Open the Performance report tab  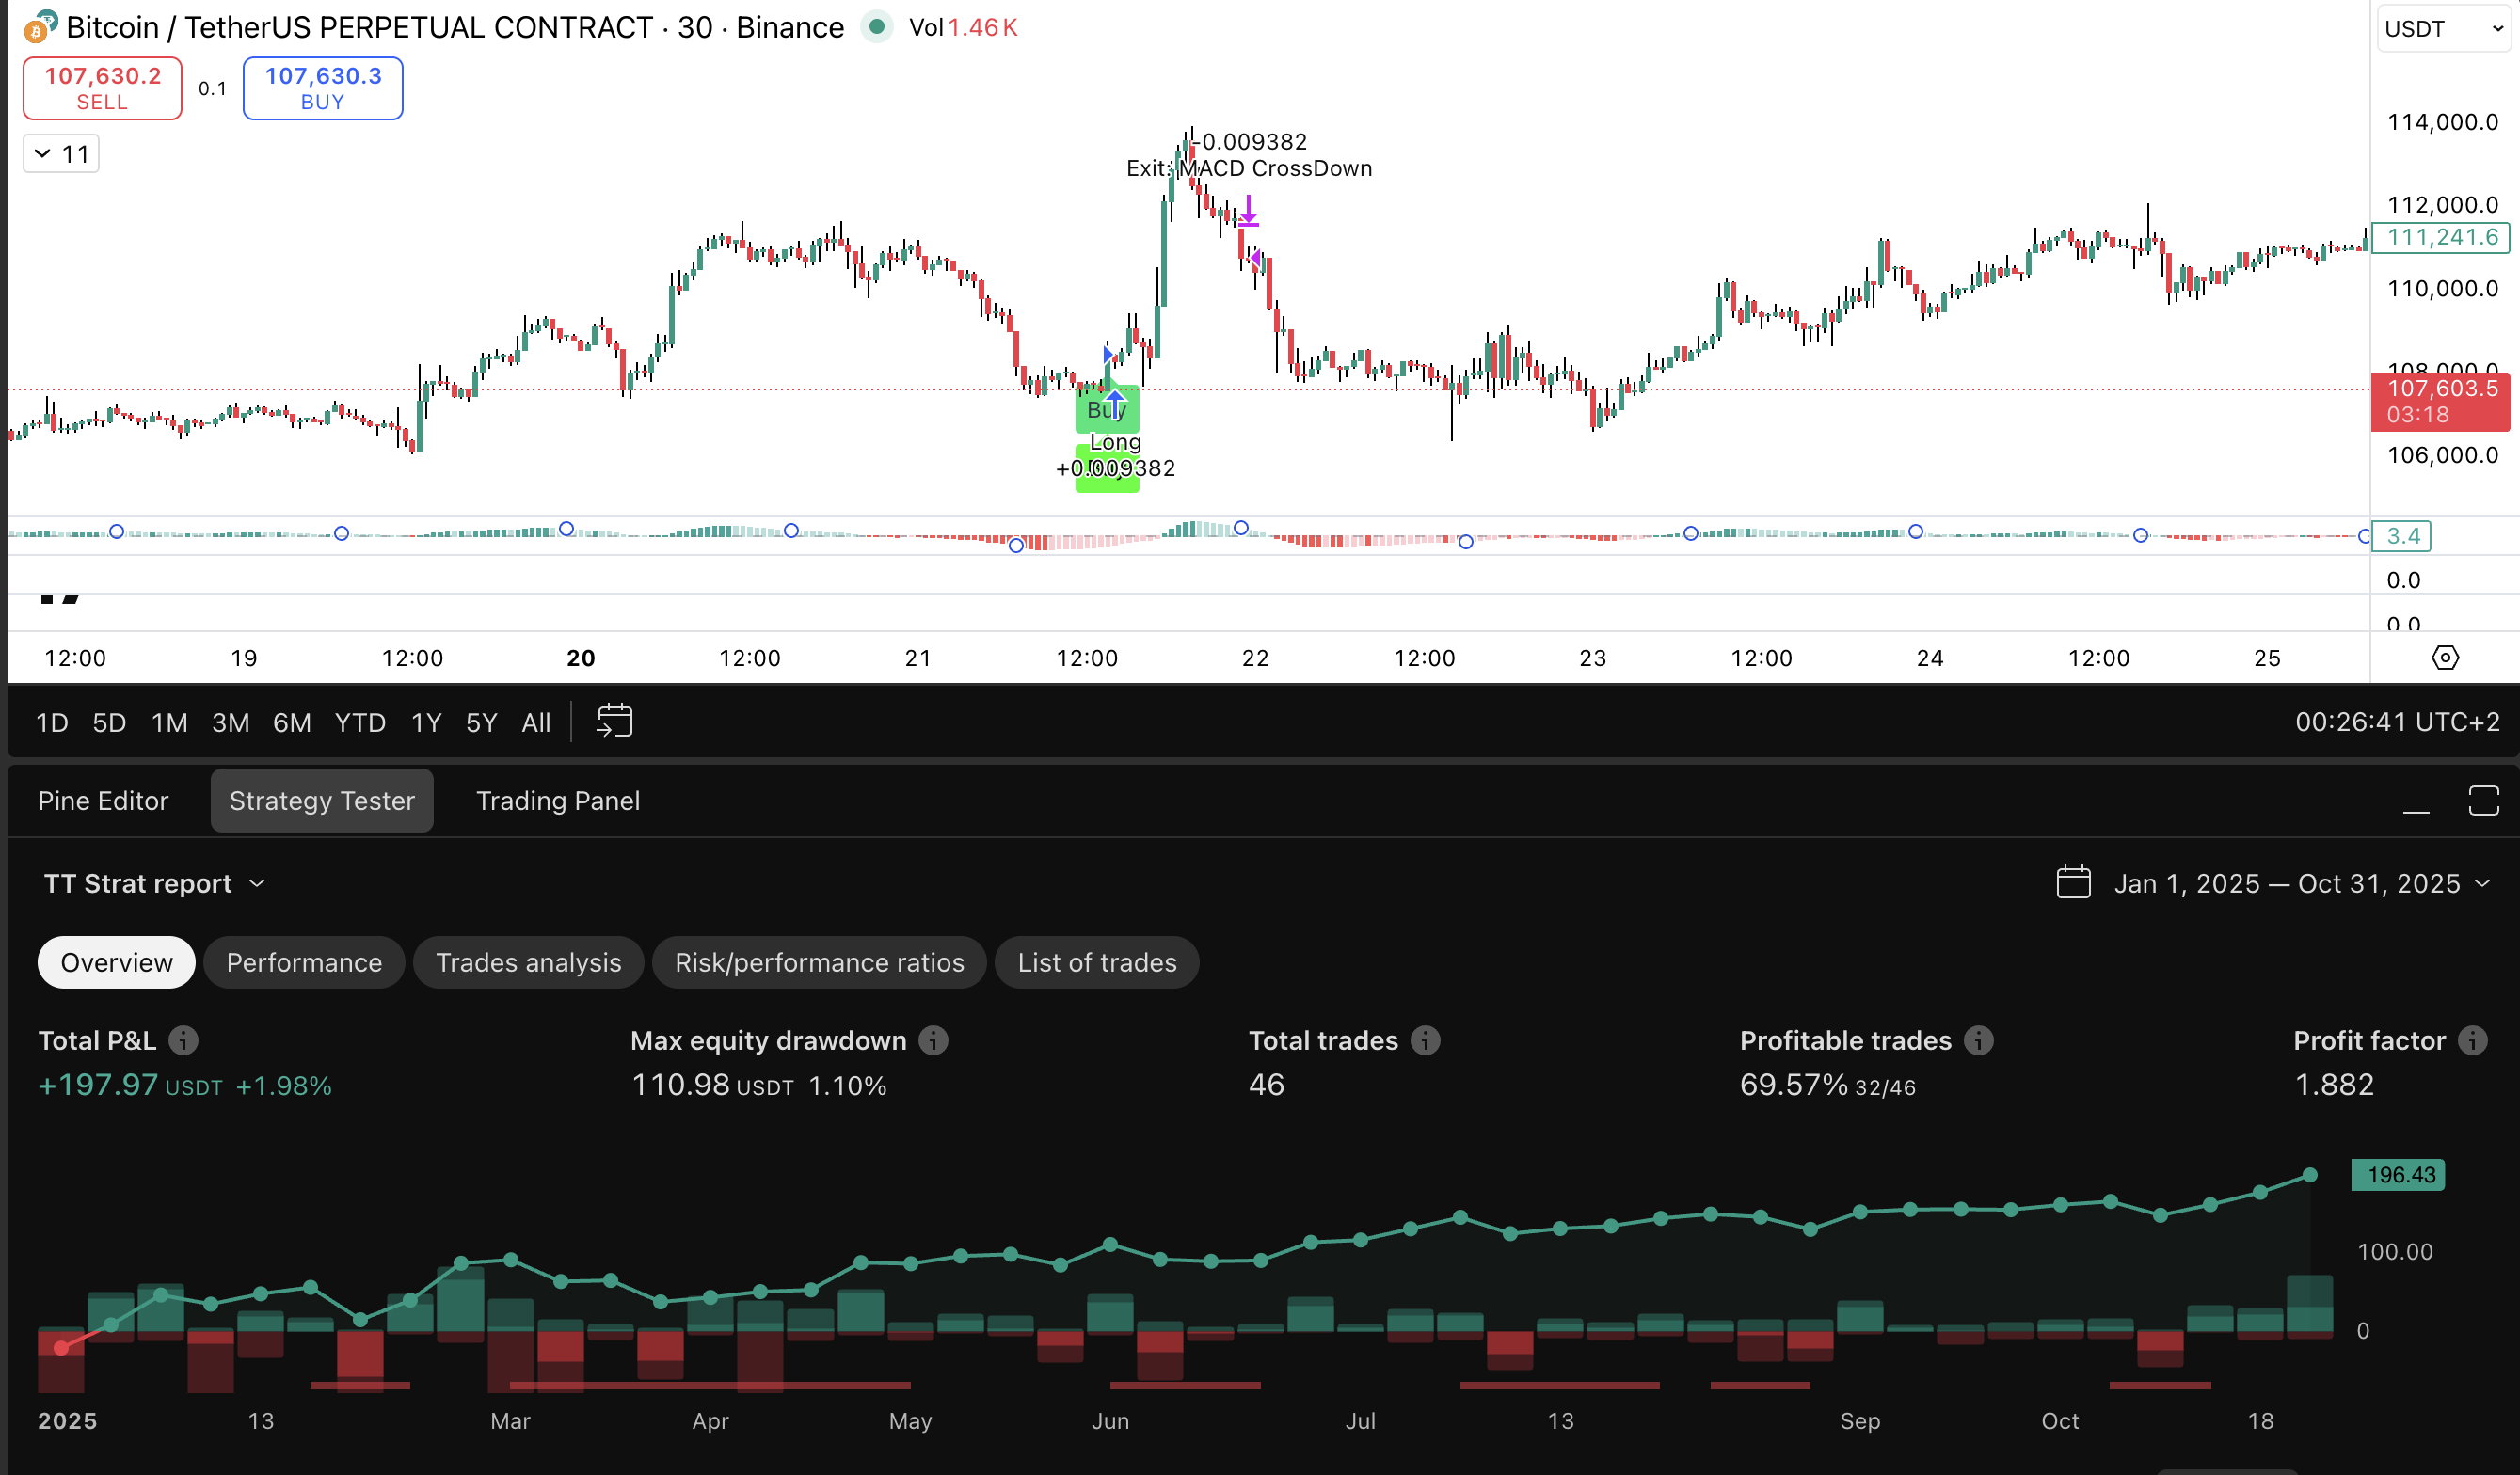coord(304,962)
